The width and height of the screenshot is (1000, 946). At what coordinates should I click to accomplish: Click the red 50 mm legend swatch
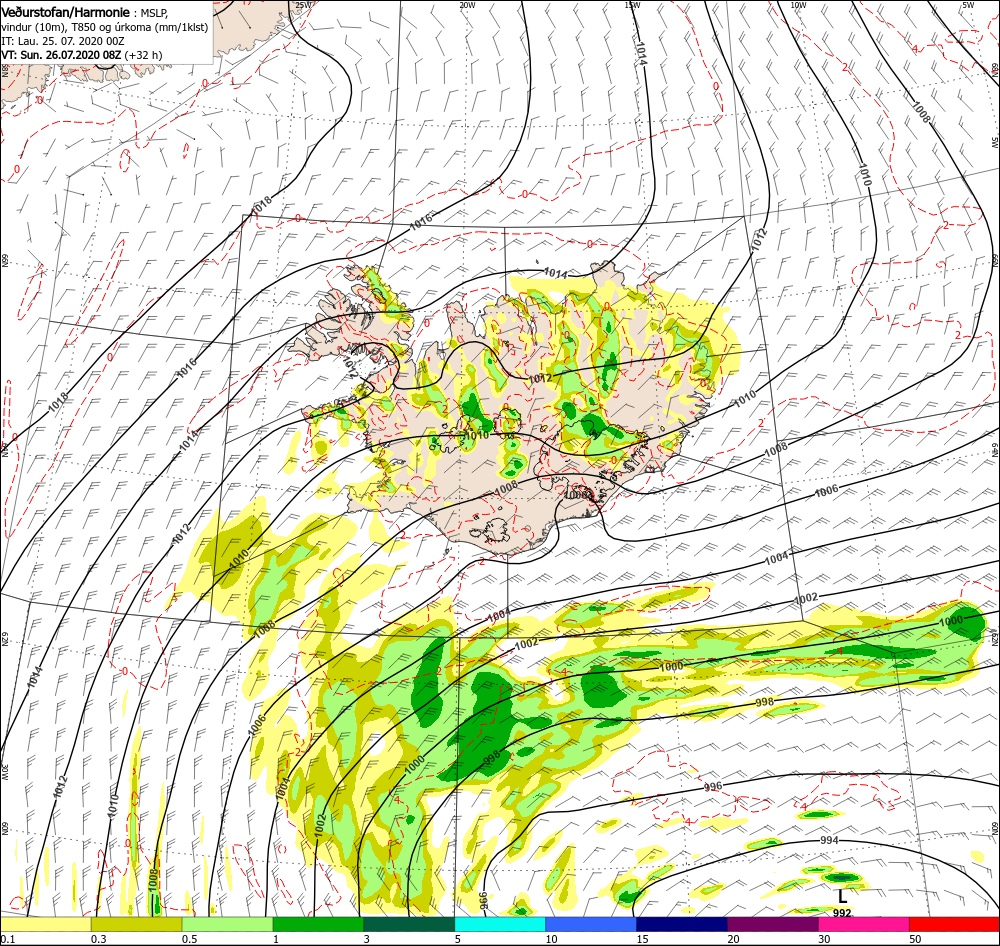[954, 924]
